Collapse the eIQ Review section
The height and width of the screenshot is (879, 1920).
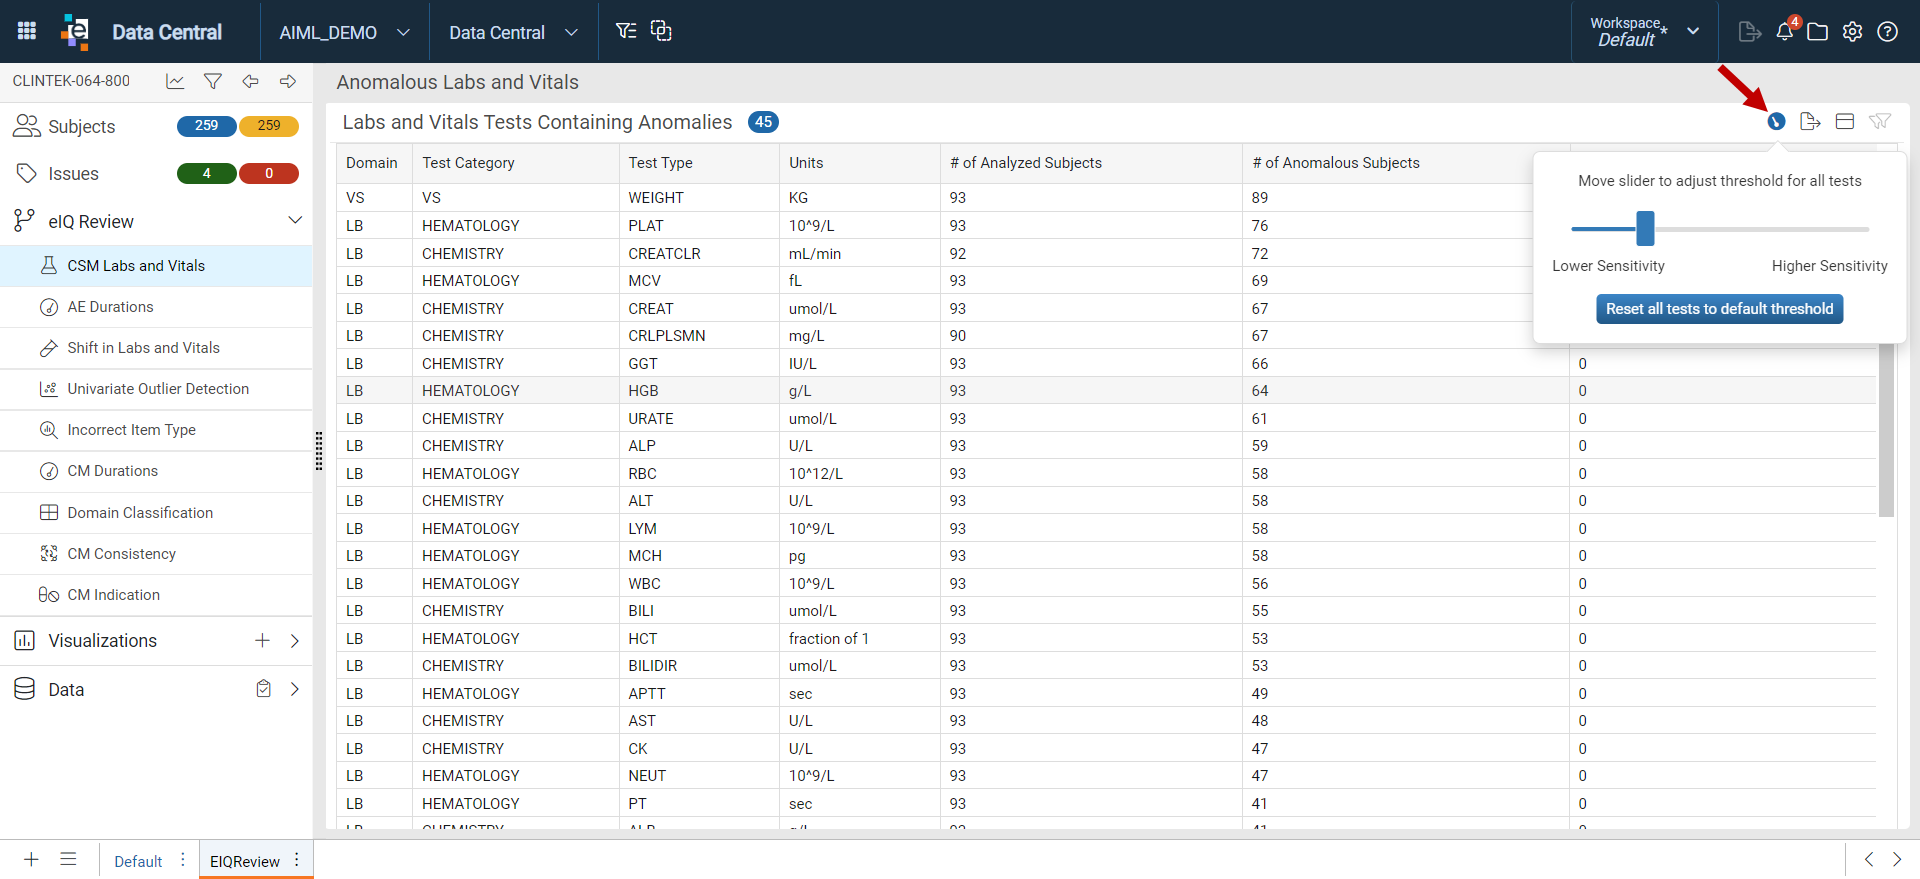[295, 220]
